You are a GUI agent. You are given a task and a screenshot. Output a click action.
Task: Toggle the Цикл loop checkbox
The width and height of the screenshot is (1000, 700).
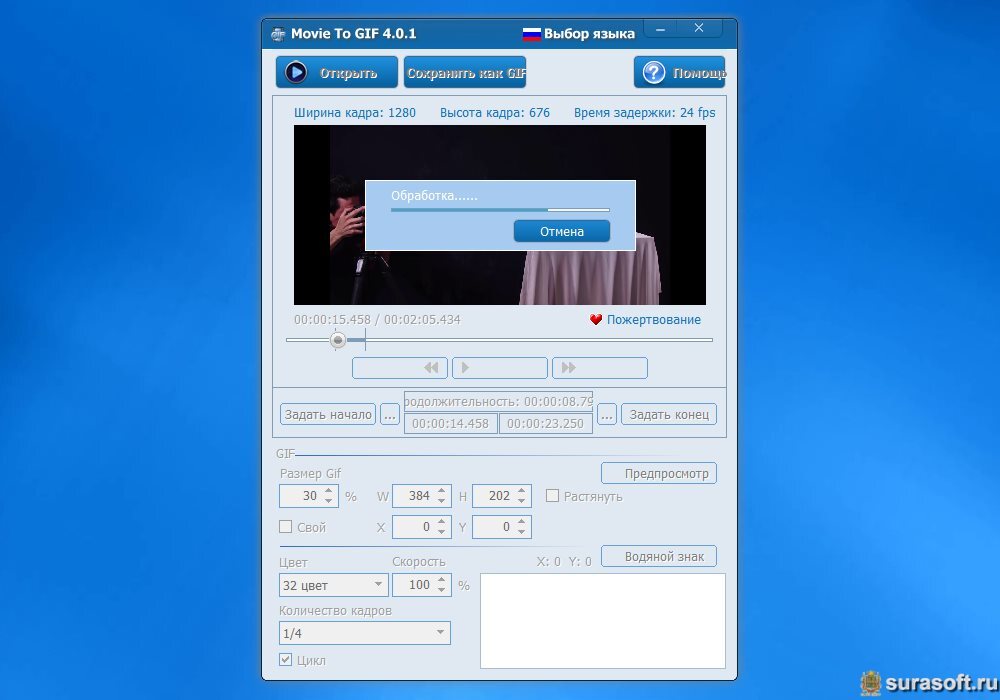click(286, 660)
